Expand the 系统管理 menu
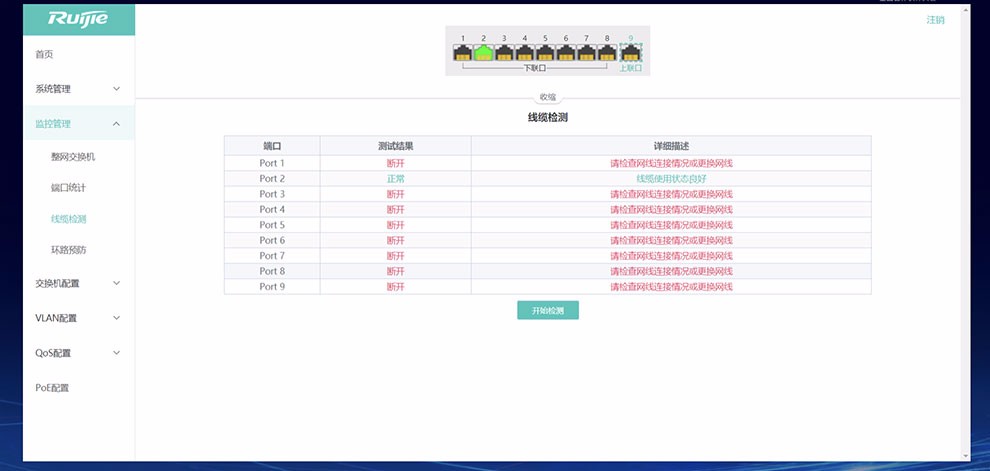 click(78, 89)
